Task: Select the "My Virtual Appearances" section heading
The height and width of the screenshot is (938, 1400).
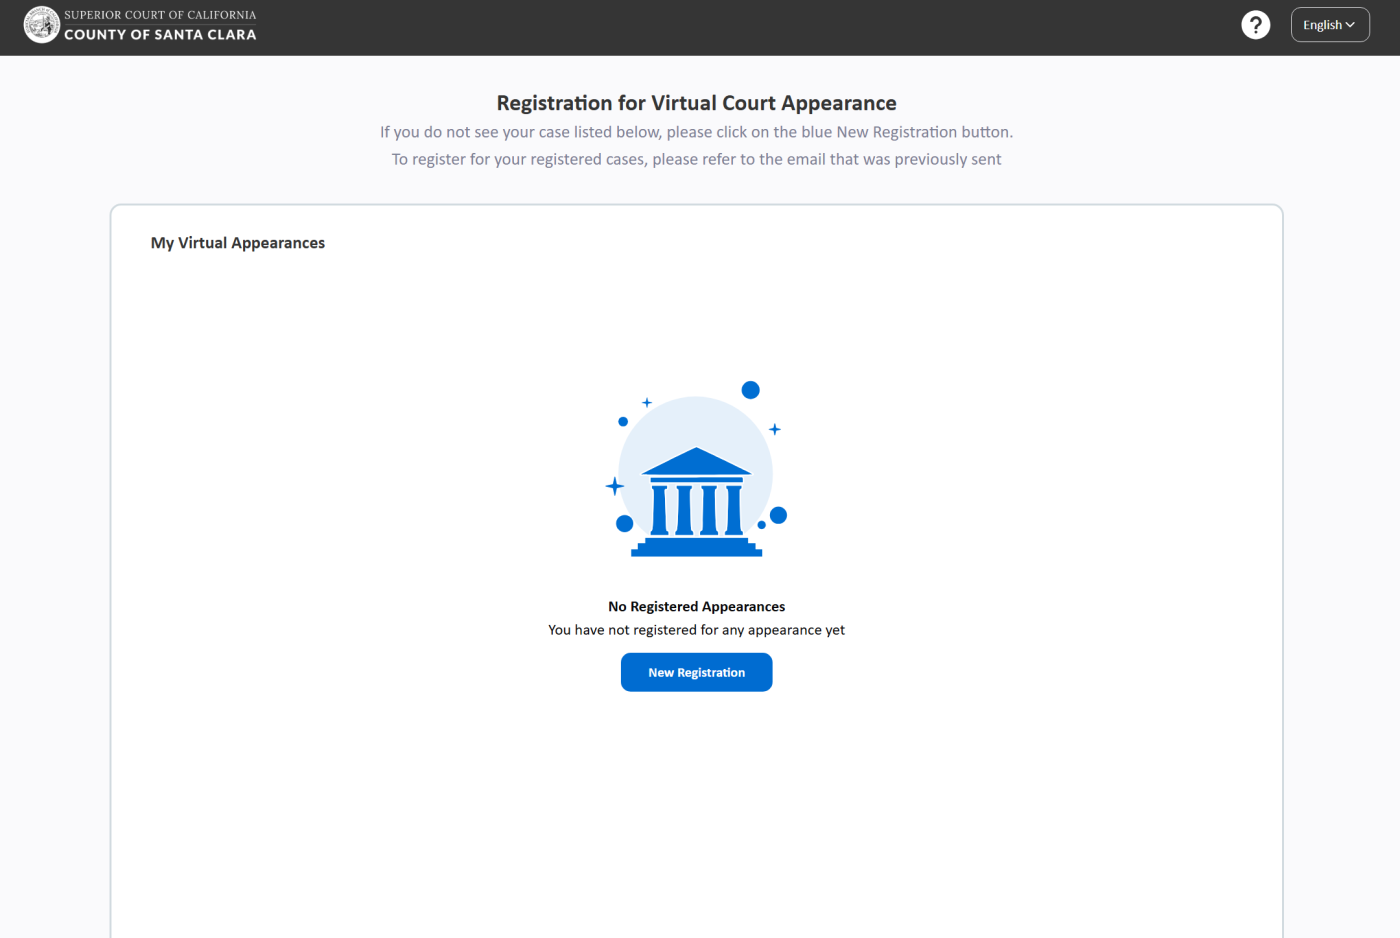Action: point(238,243)
